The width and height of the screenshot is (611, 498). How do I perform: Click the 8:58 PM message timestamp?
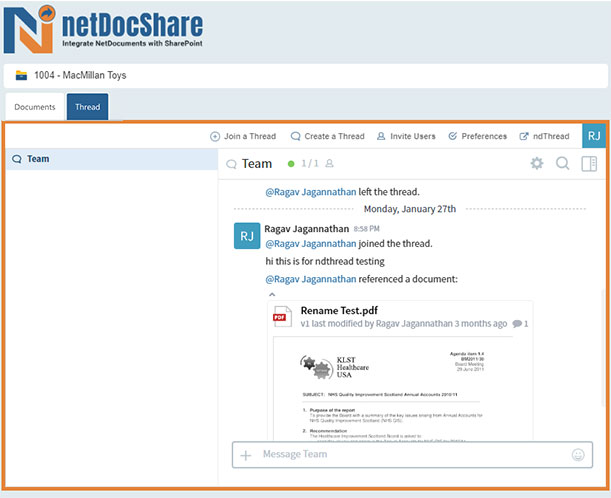(366, 229)
